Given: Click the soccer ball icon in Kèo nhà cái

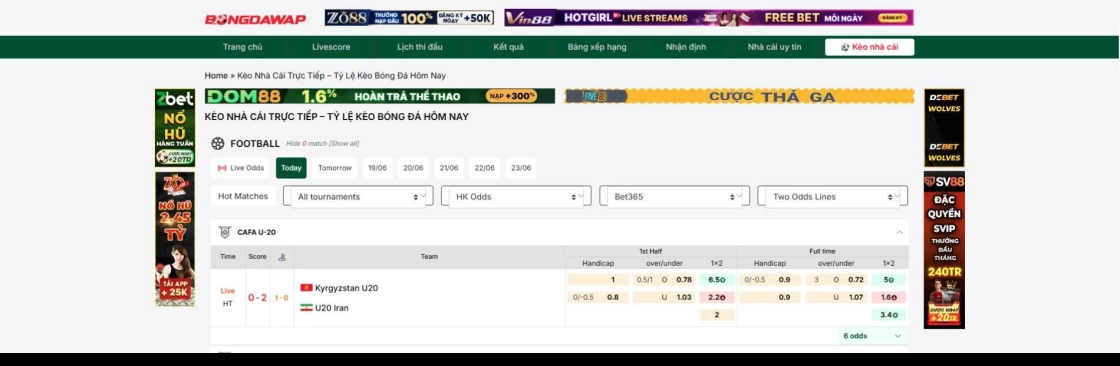Looking at the screenshot, I should (845, 47).
